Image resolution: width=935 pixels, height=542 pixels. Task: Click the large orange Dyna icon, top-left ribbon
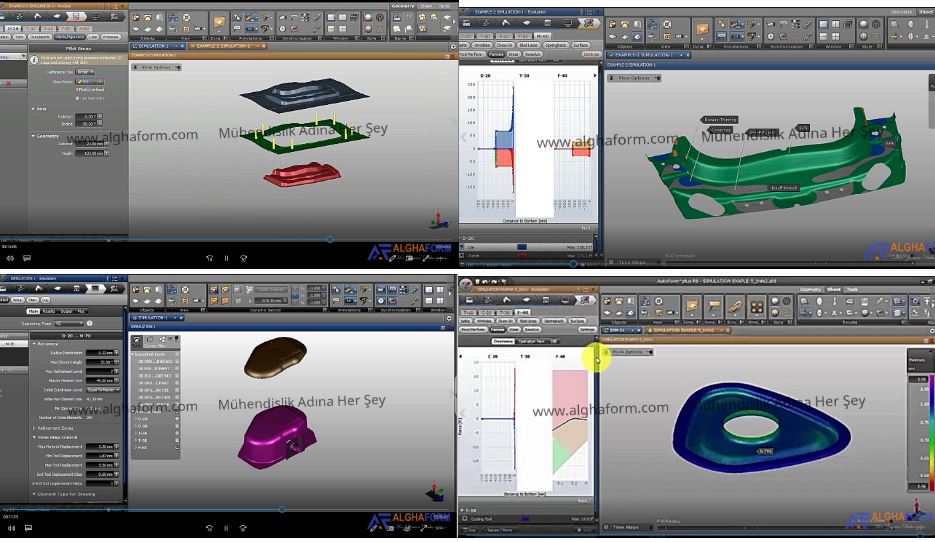pyautogui.click(x=219, y=23)
